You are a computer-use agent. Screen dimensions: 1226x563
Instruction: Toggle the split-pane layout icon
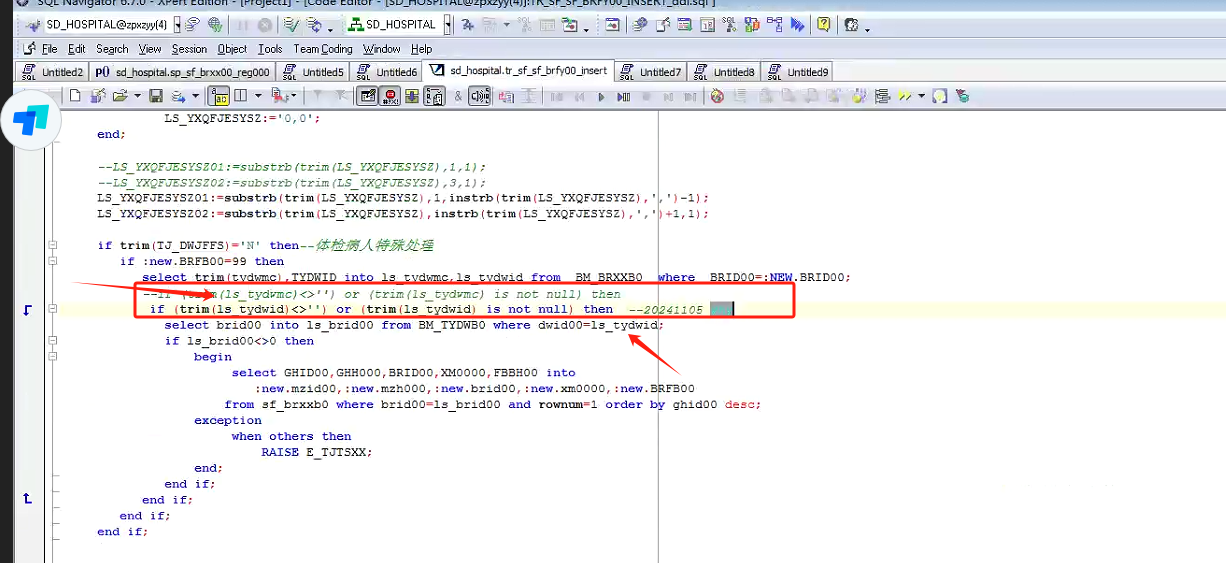pos(241,96)
